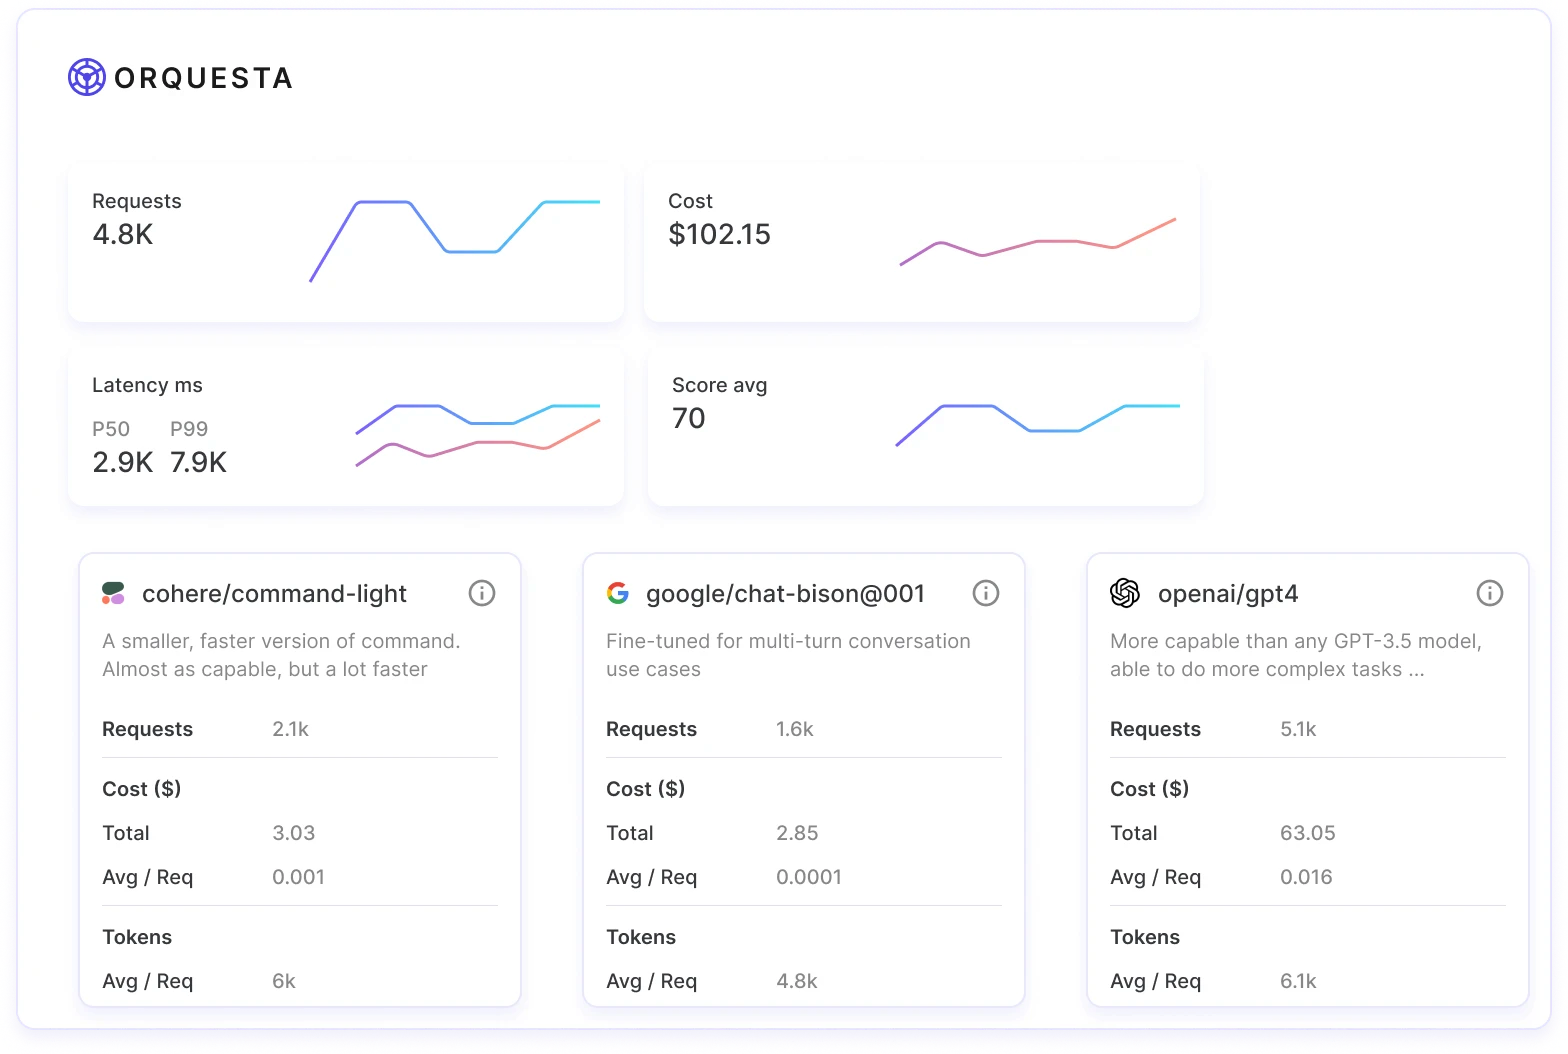1568x1054 pixels.
Task: Click the Google provider logo
Action: (x=618, y=593)
